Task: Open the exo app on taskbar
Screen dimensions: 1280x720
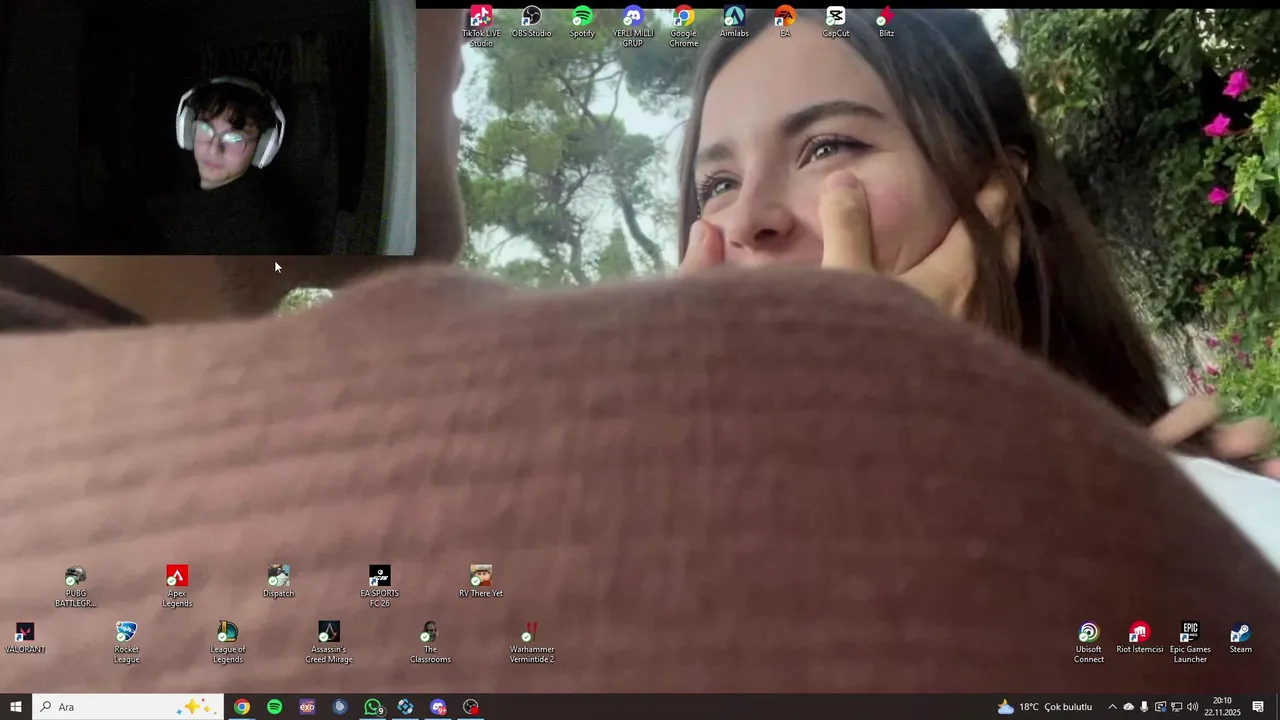Action: 307,707
